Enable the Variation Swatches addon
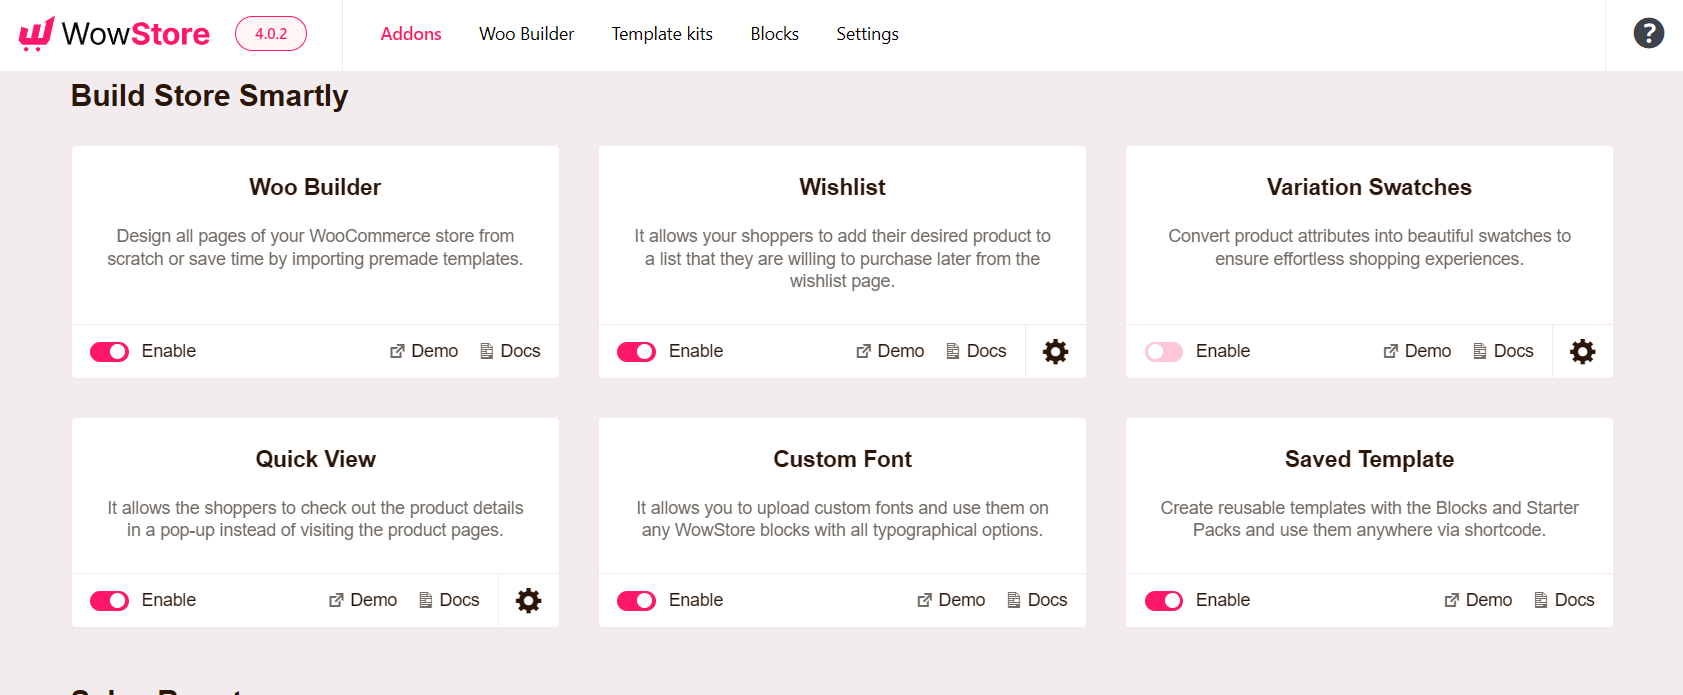Viewport: 1683px width, 695px height. click(x=1164, y=351)
